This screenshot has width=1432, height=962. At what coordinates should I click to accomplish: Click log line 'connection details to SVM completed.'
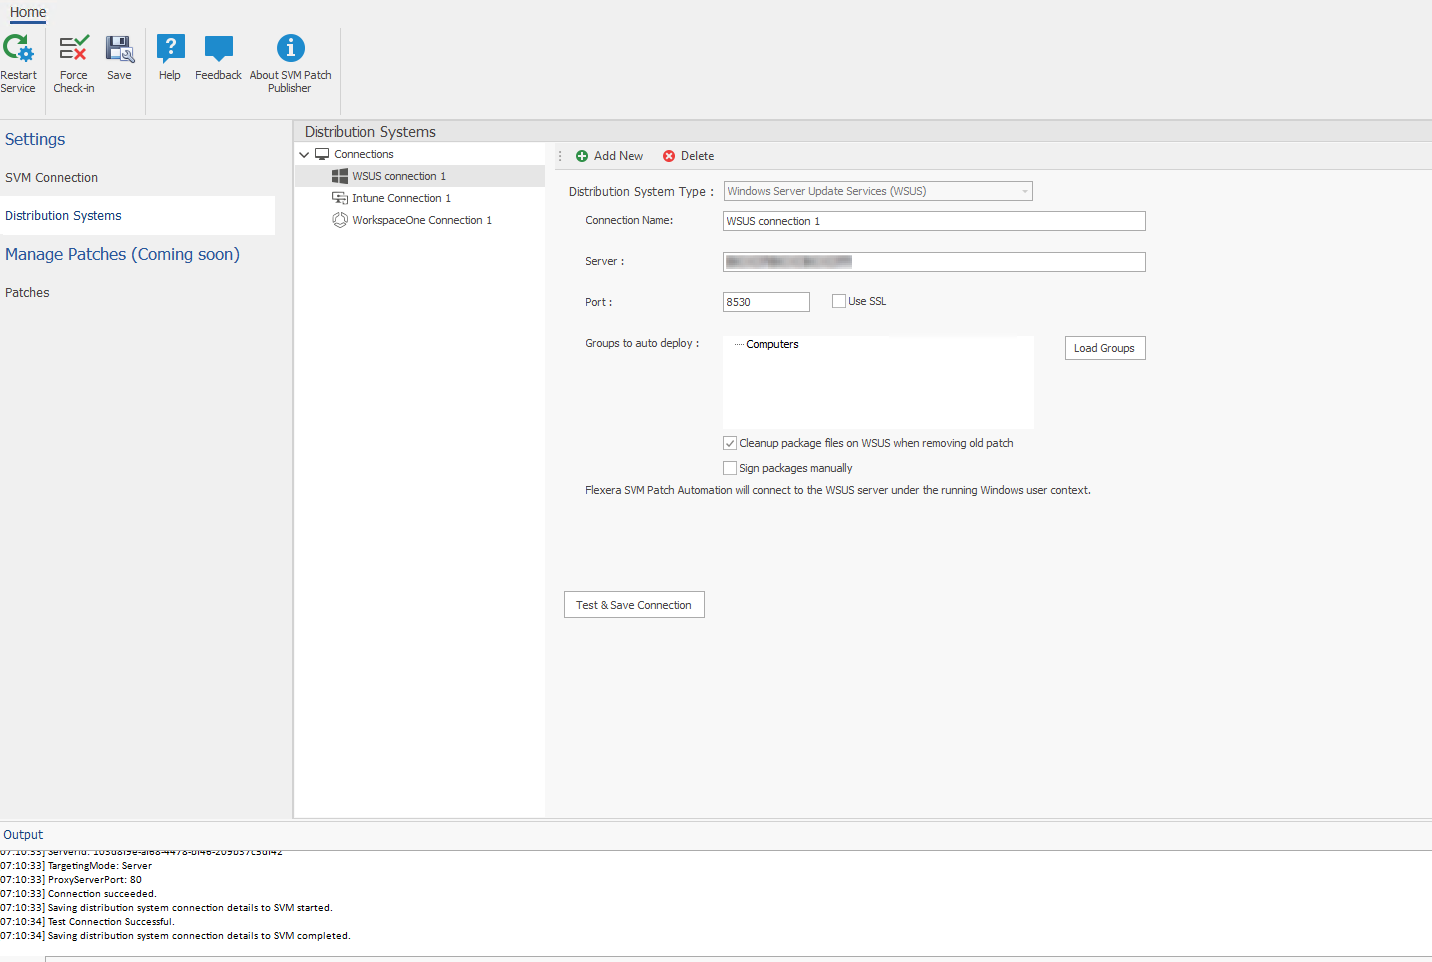click(199, 936)
